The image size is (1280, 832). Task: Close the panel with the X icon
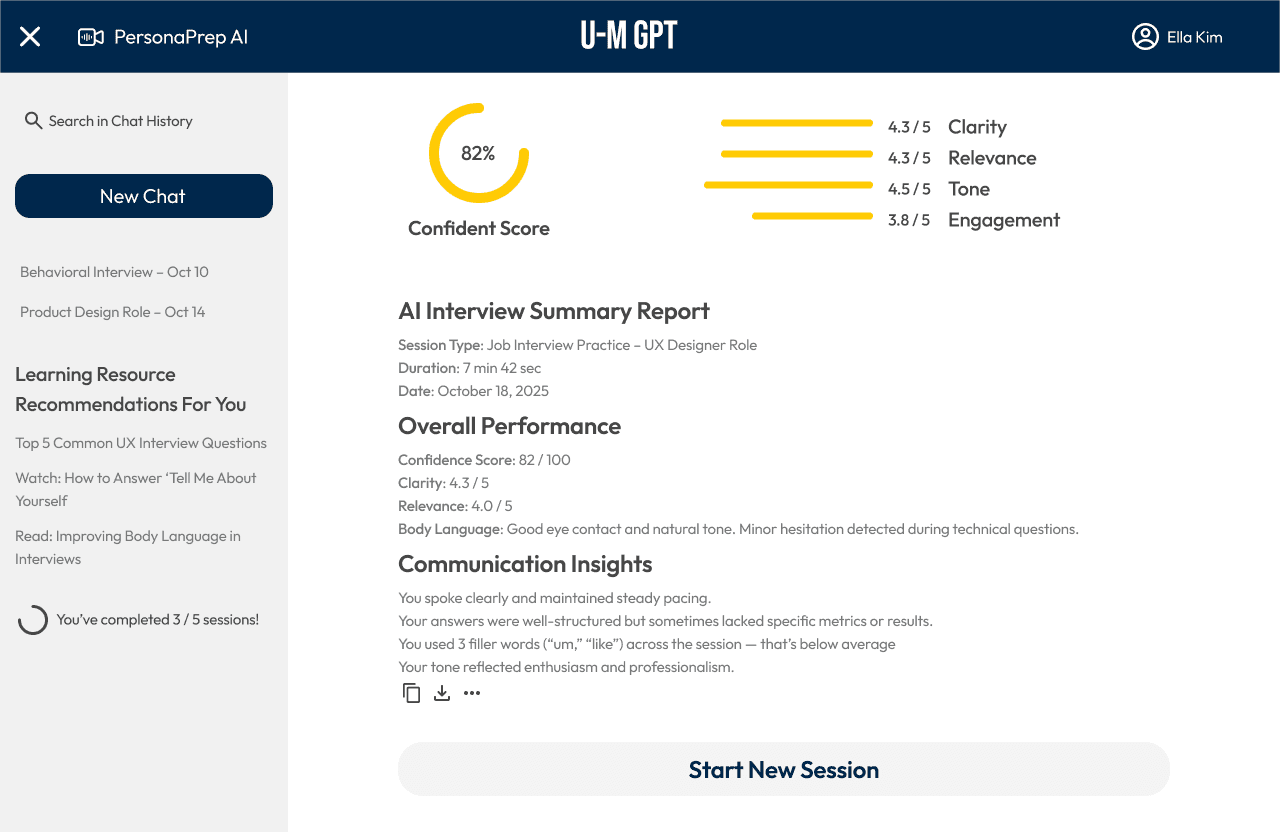30,37
